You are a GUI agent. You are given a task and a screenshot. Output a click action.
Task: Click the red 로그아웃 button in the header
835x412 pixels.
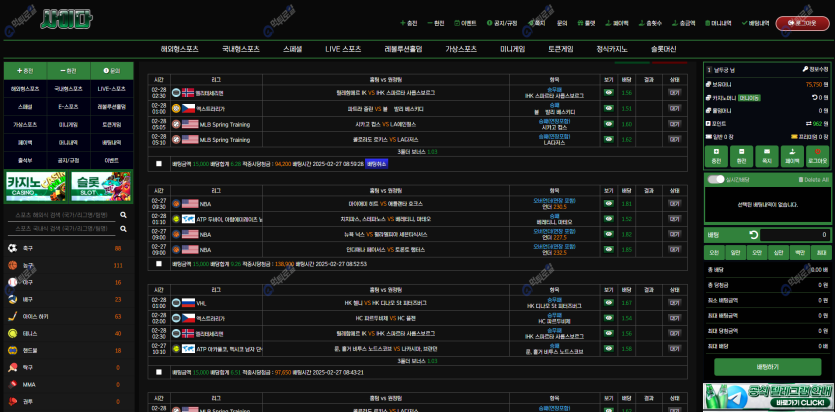pos(802,22)
